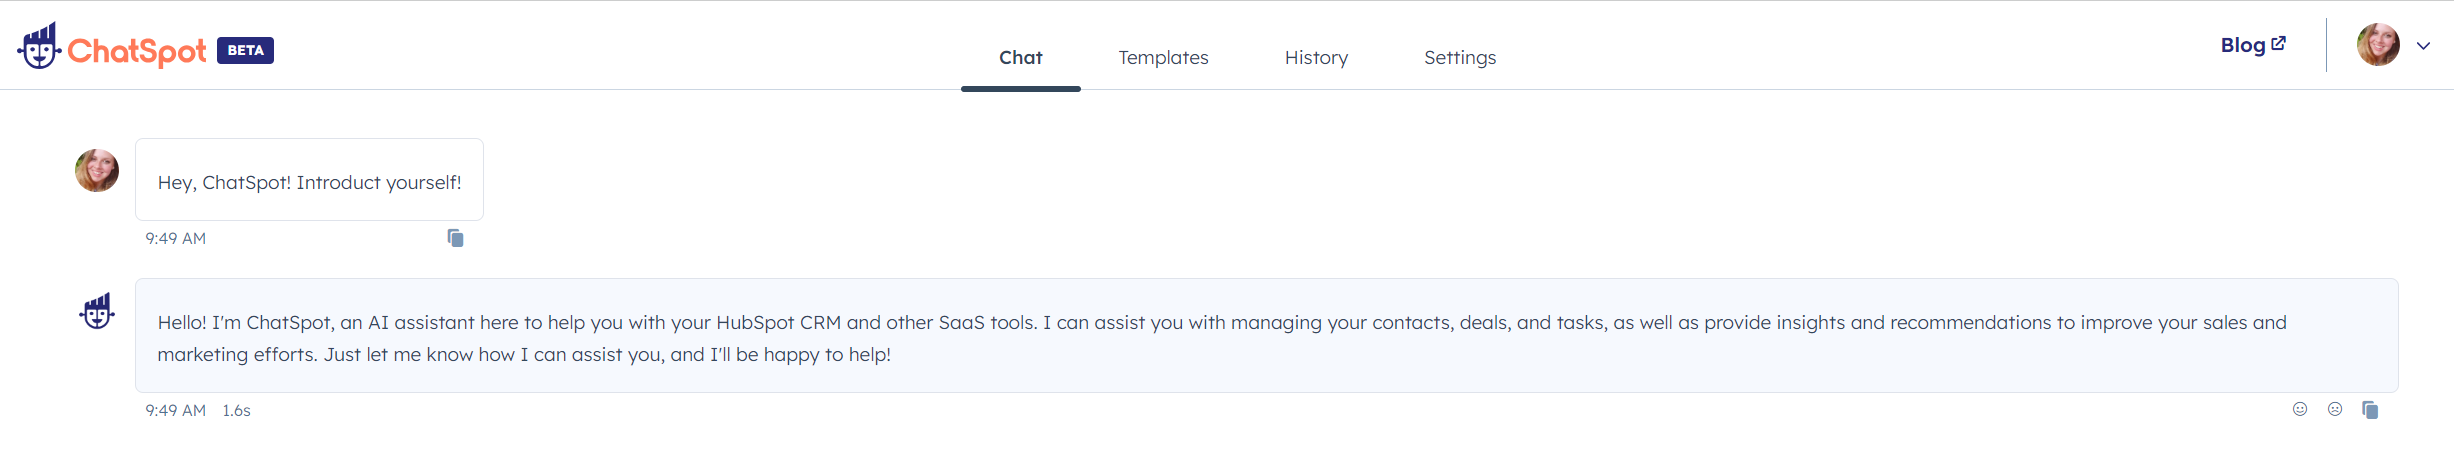Click the ChatSpot logo mascot icon
The width and height of the screenshot is (2454, 463).
tap(39, 46)
